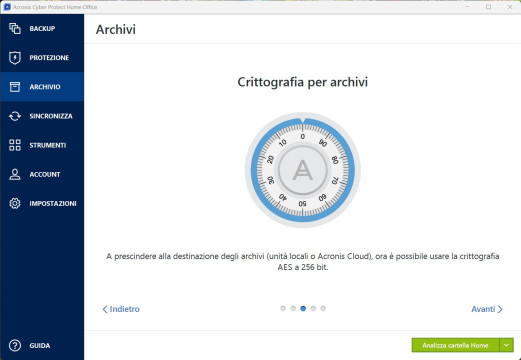Advance with Avanti link
521x360 pixels.
pyautogui.click(x=487, y=309)
